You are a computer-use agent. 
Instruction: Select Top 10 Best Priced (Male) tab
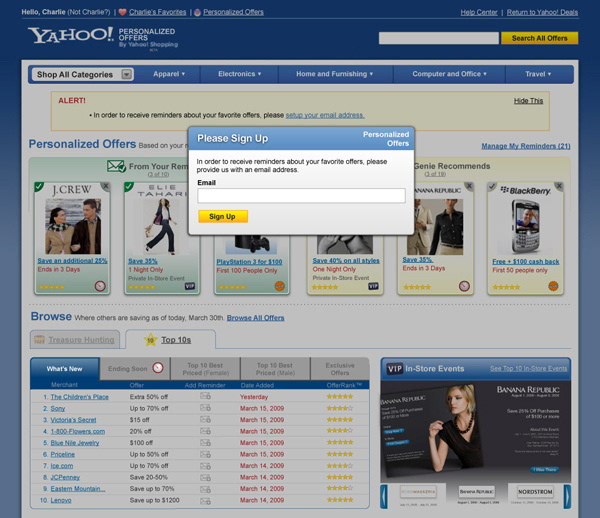click(x=275, y=369)
